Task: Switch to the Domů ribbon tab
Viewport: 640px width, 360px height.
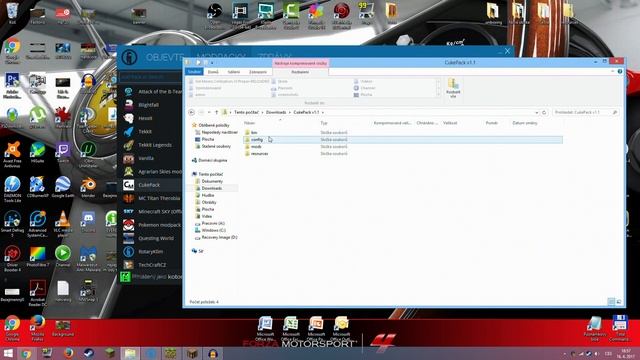Action: click(x=213, y=72)
